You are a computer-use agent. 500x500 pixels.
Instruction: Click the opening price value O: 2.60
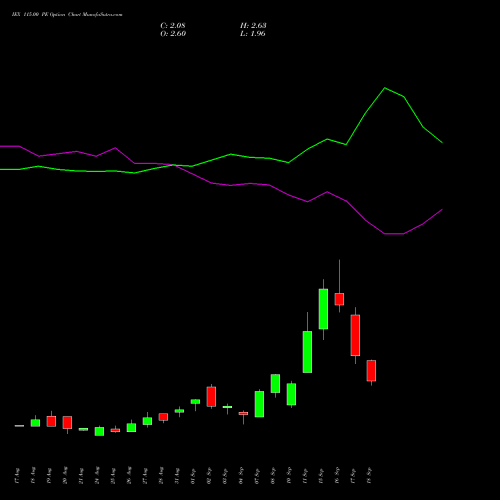click(x=173, y=34)
